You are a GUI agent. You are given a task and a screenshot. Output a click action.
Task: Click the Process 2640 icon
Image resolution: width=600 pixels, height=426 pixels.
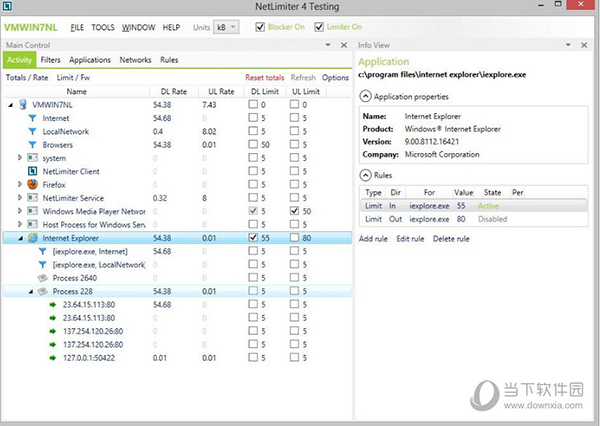(x=42, y=278)
